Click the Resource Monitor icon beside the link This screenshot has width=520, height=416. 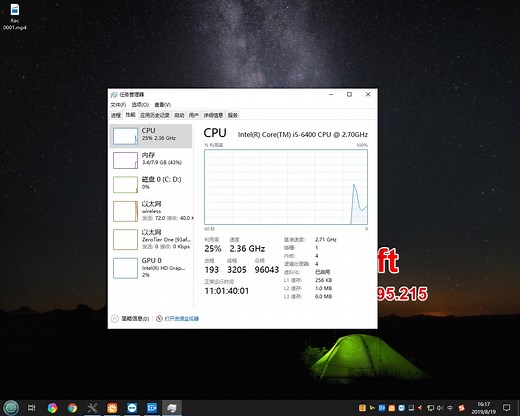click(x=159, y=319)
